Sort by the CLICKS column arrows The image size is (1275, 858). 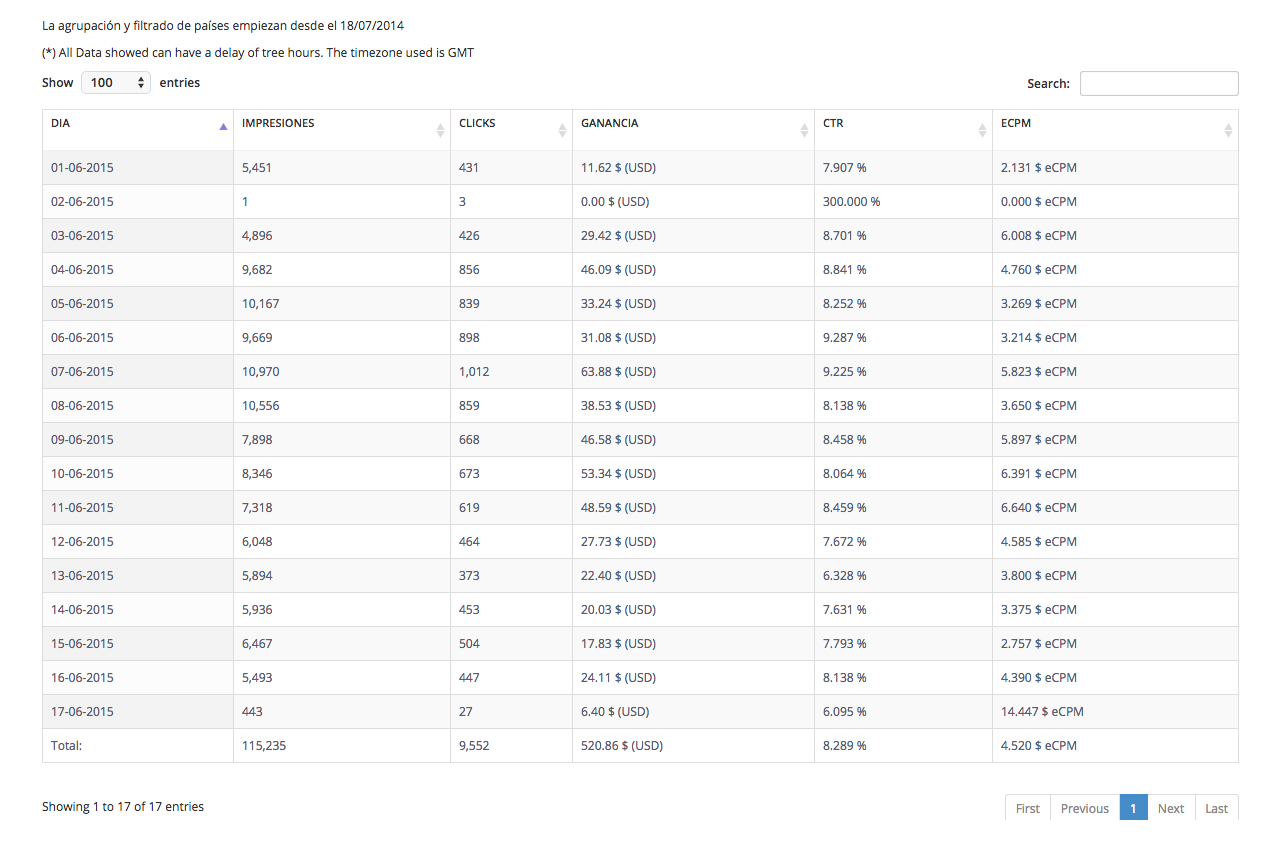[x=562, y=130]
